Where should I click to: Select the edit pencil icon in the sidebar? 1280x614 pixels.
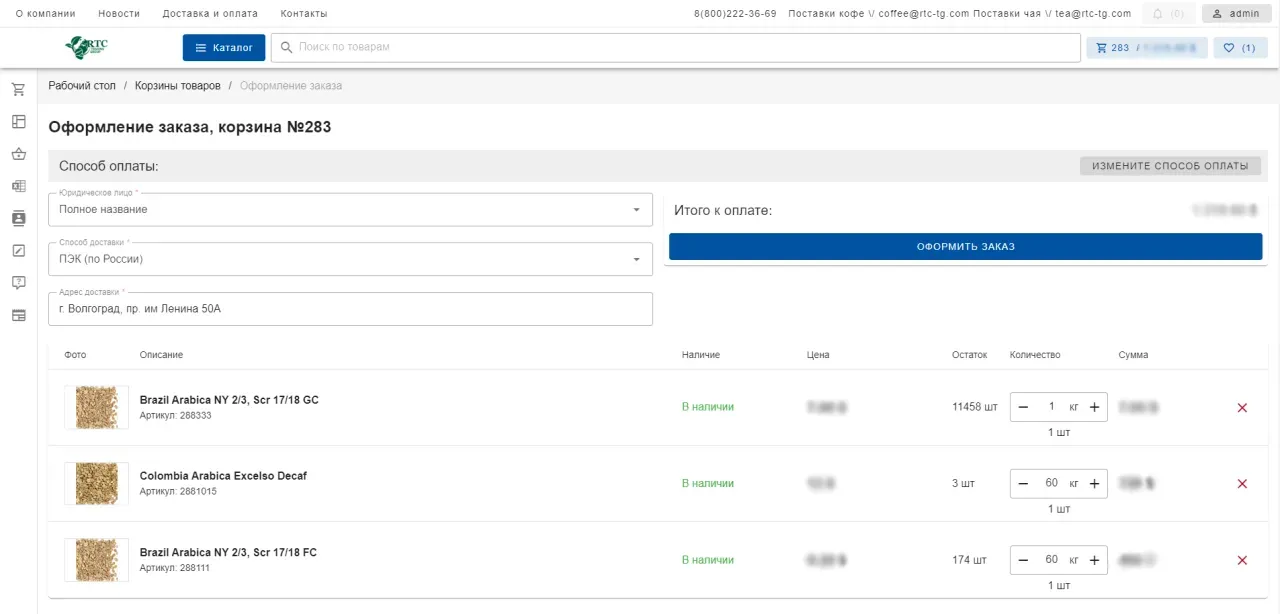point(17,250)
